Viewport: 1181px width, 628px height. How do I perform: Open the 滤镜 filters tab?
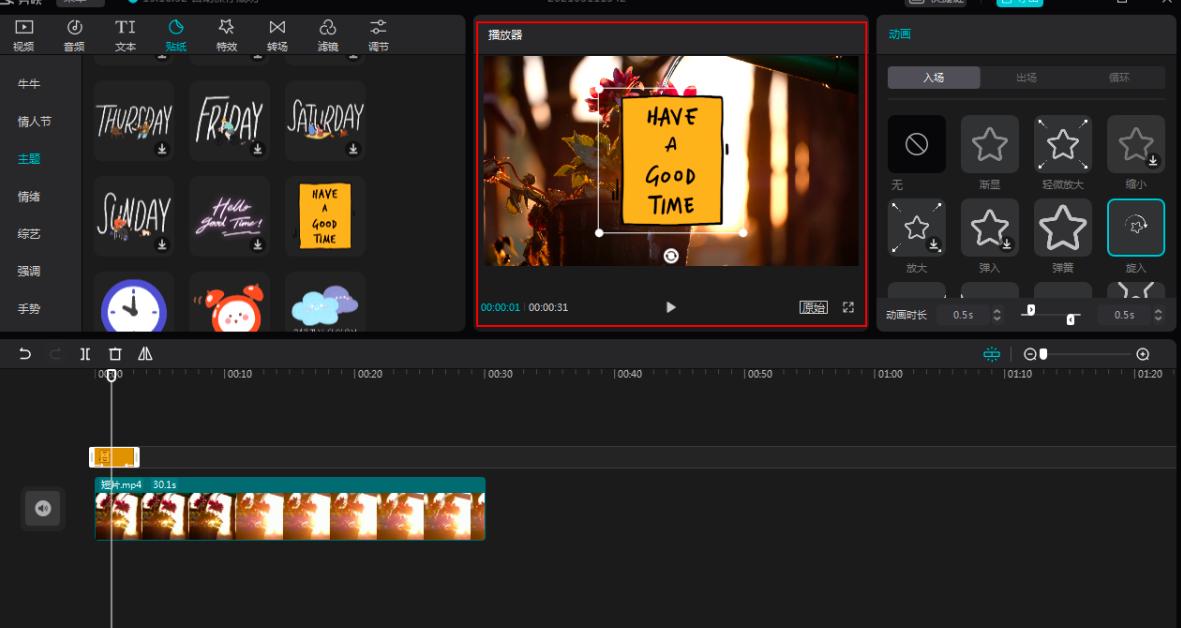pyautogui.click(x=328, y=34)
